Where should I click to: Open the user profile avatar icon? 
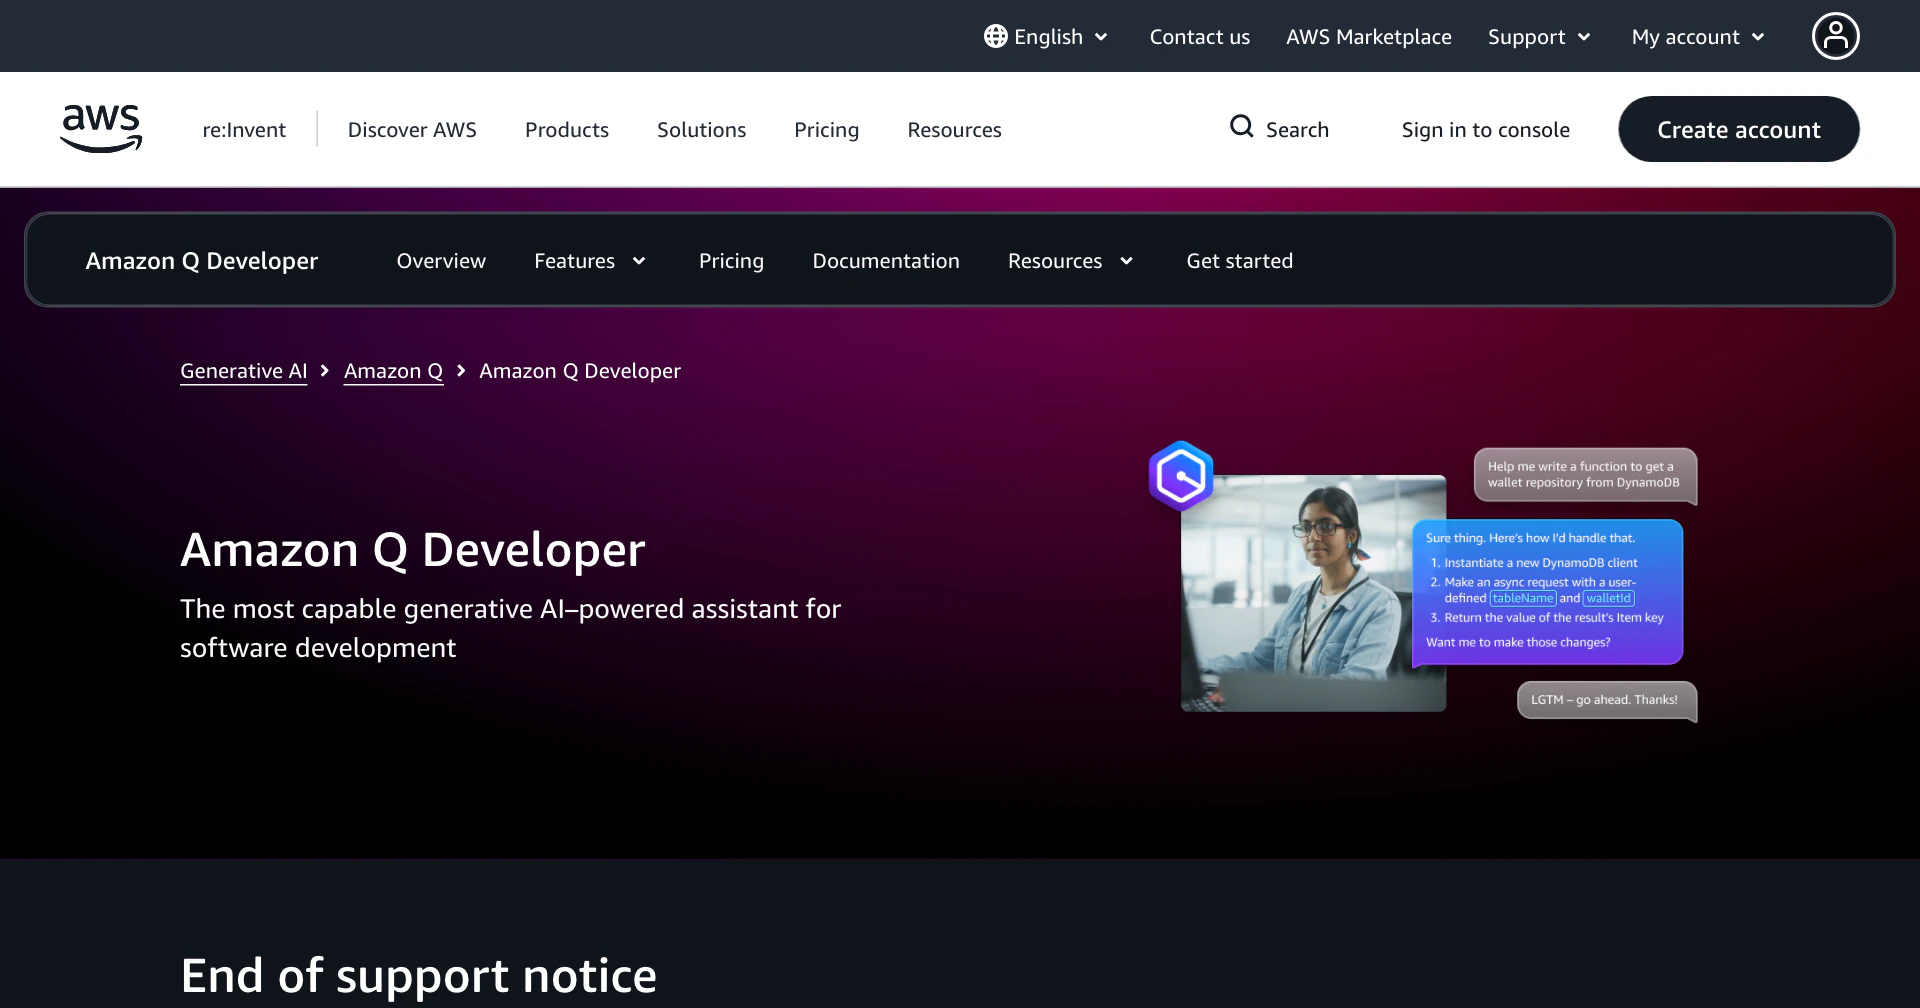point(1835,36)
